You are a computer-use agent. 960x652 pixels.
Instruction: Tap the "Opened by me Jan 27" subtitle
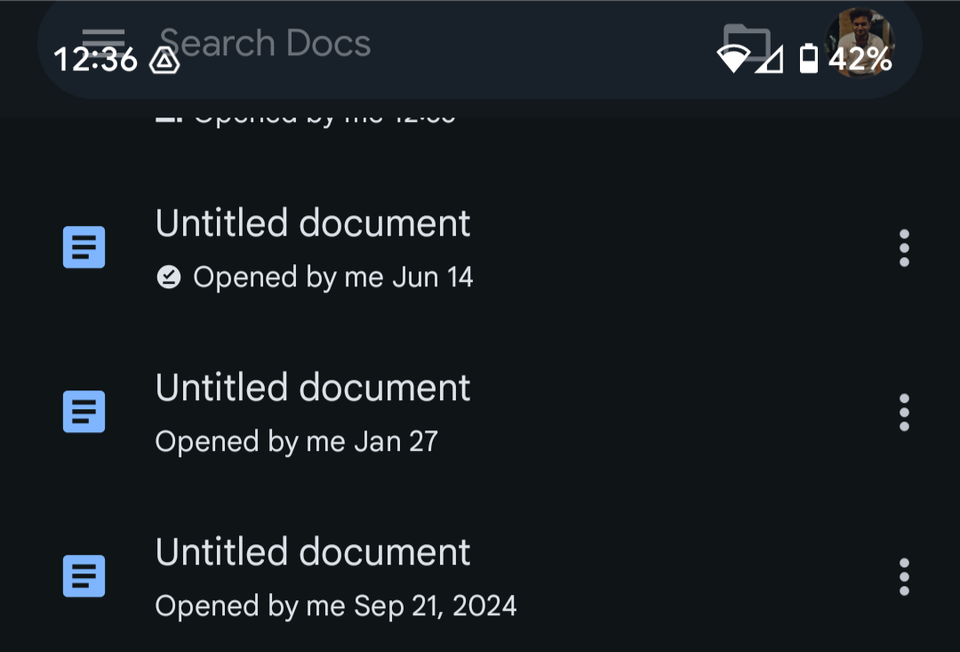(296, 441)
